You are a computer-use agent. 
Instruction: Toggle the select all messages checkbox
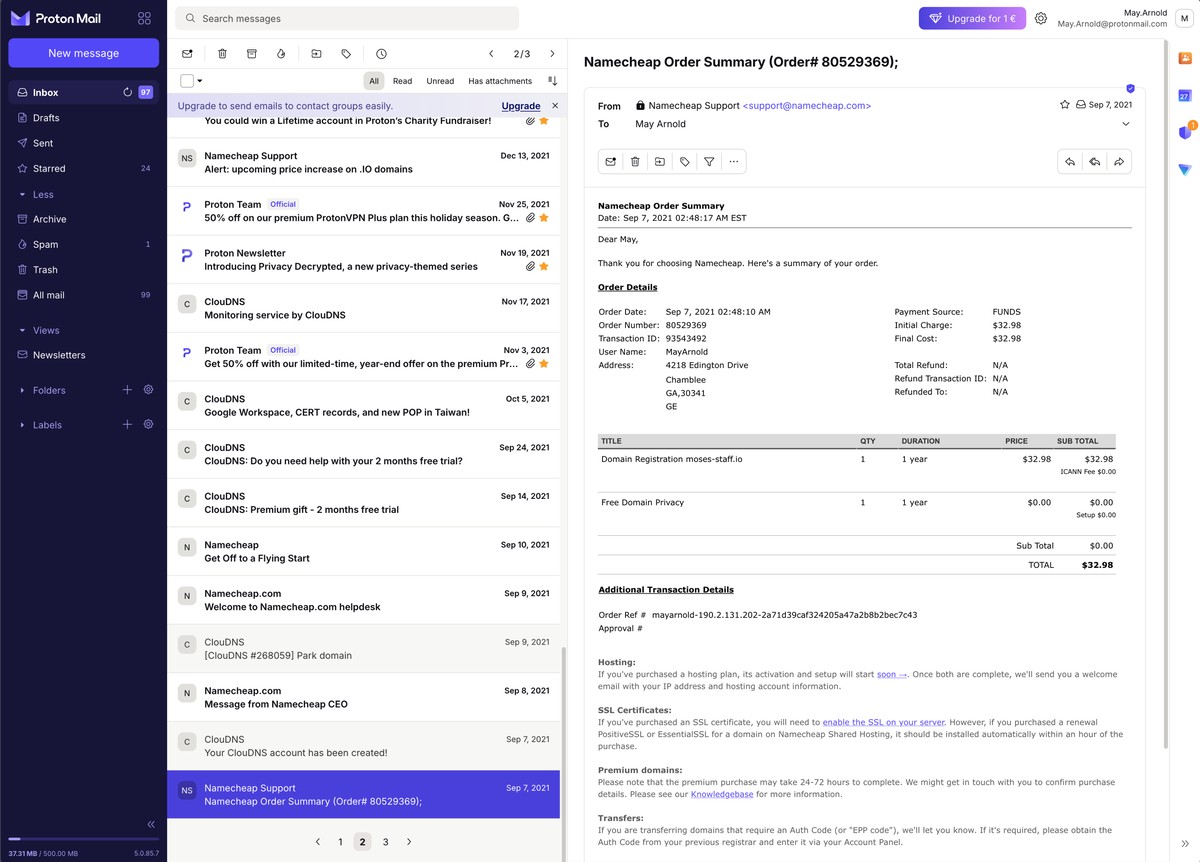[x=187, y=81]
